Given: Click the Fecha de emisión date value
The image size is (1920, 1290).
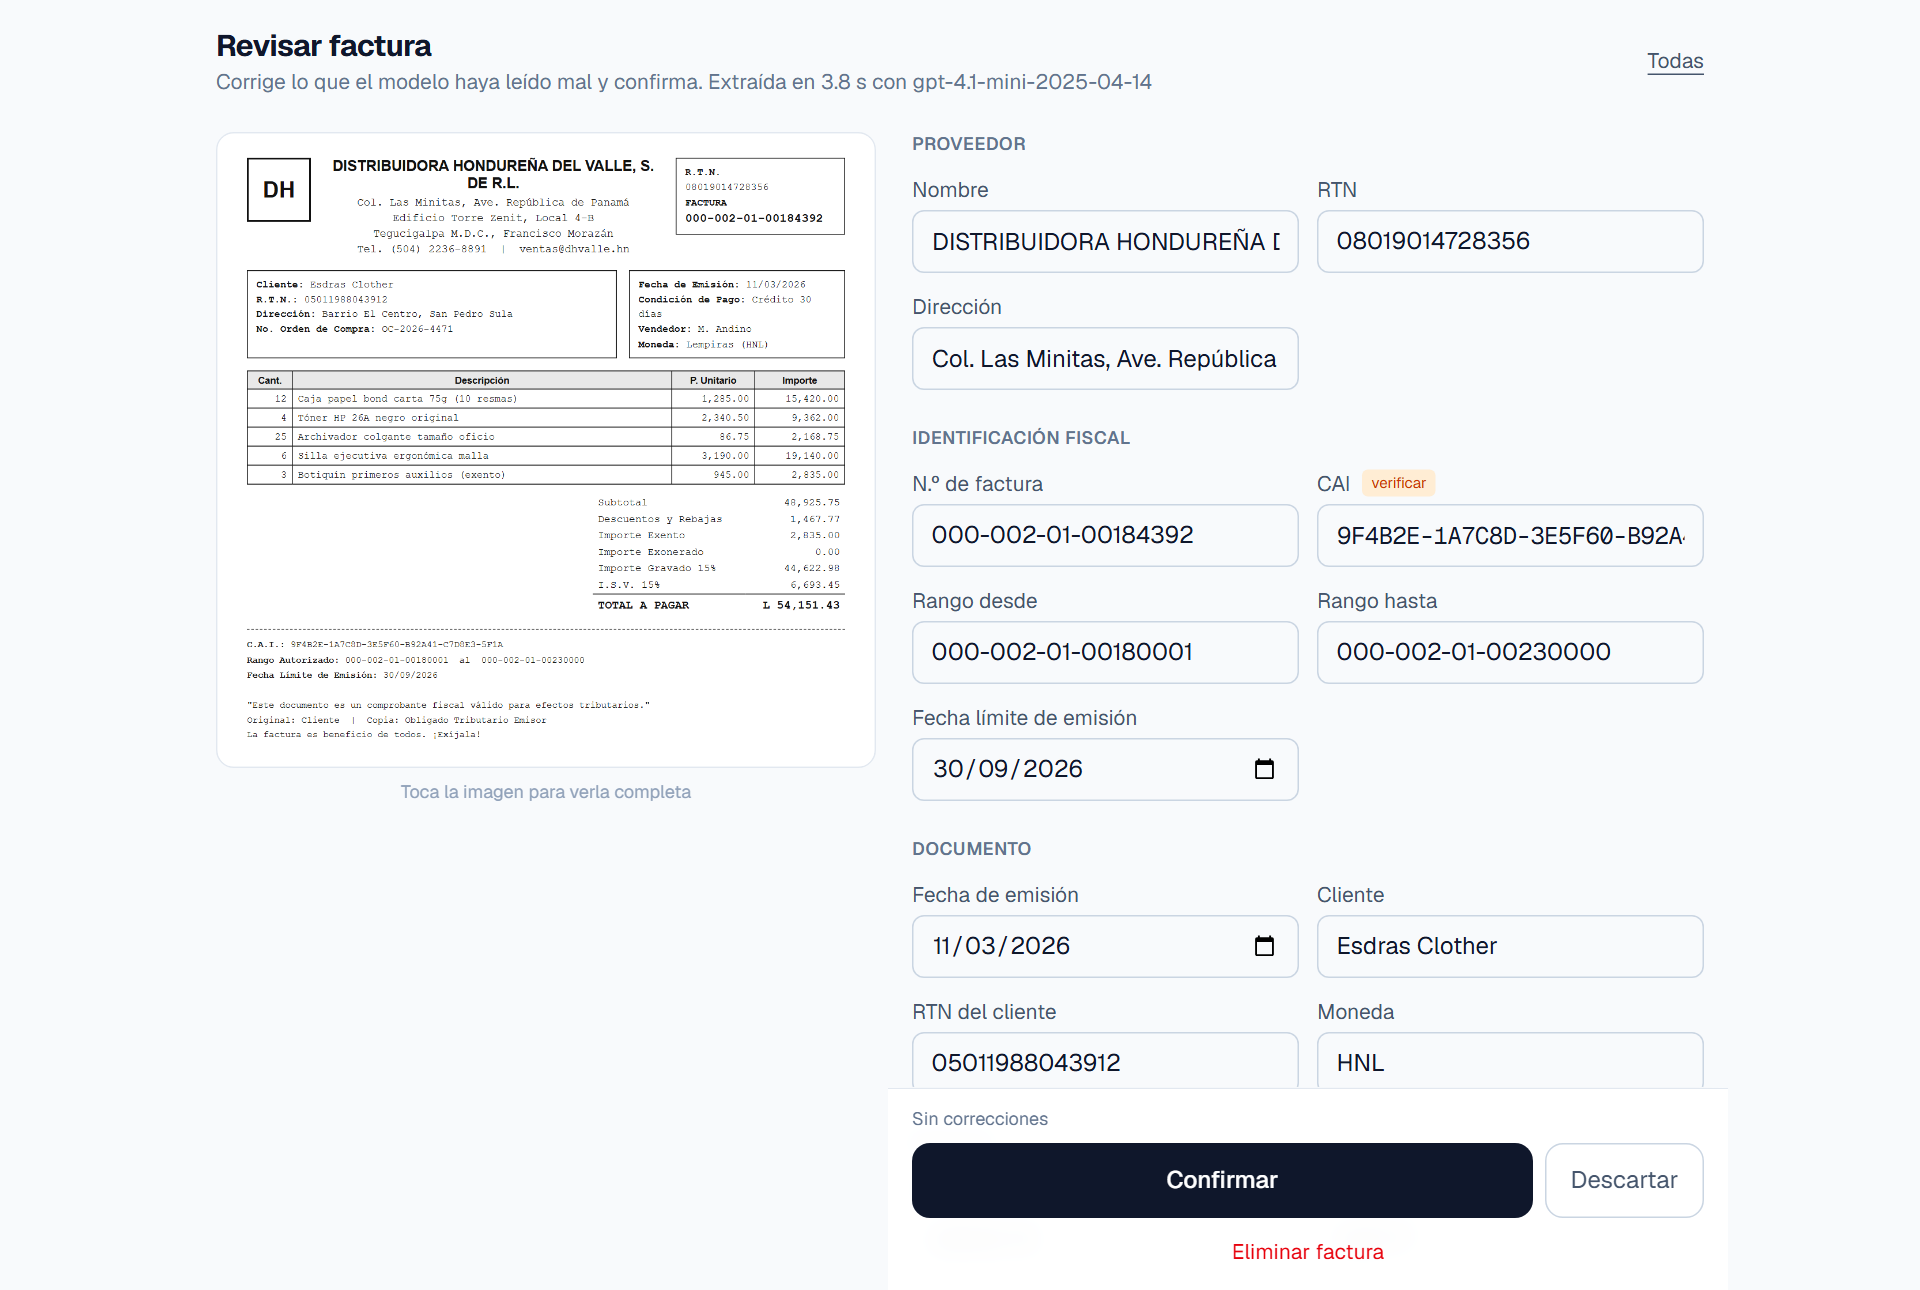Looking at the screenshot, I should tap(1001, 946).
